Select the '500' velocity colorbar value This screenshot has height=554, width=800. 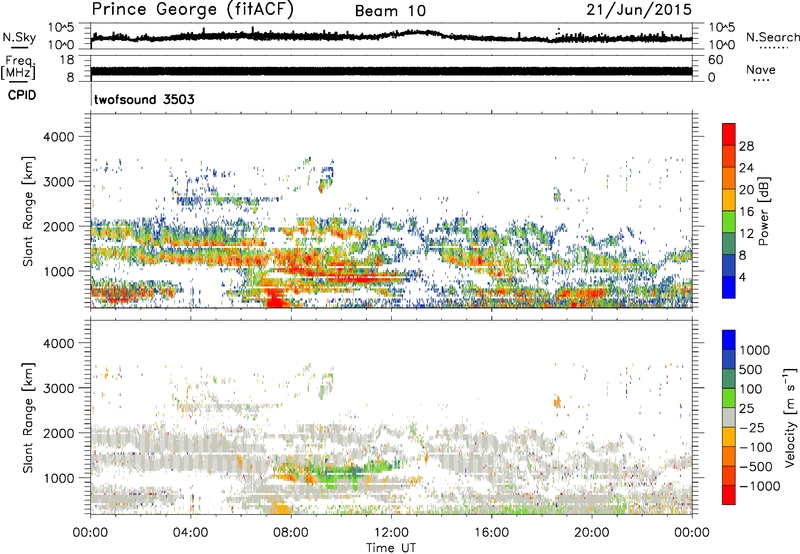click(751, 370)
